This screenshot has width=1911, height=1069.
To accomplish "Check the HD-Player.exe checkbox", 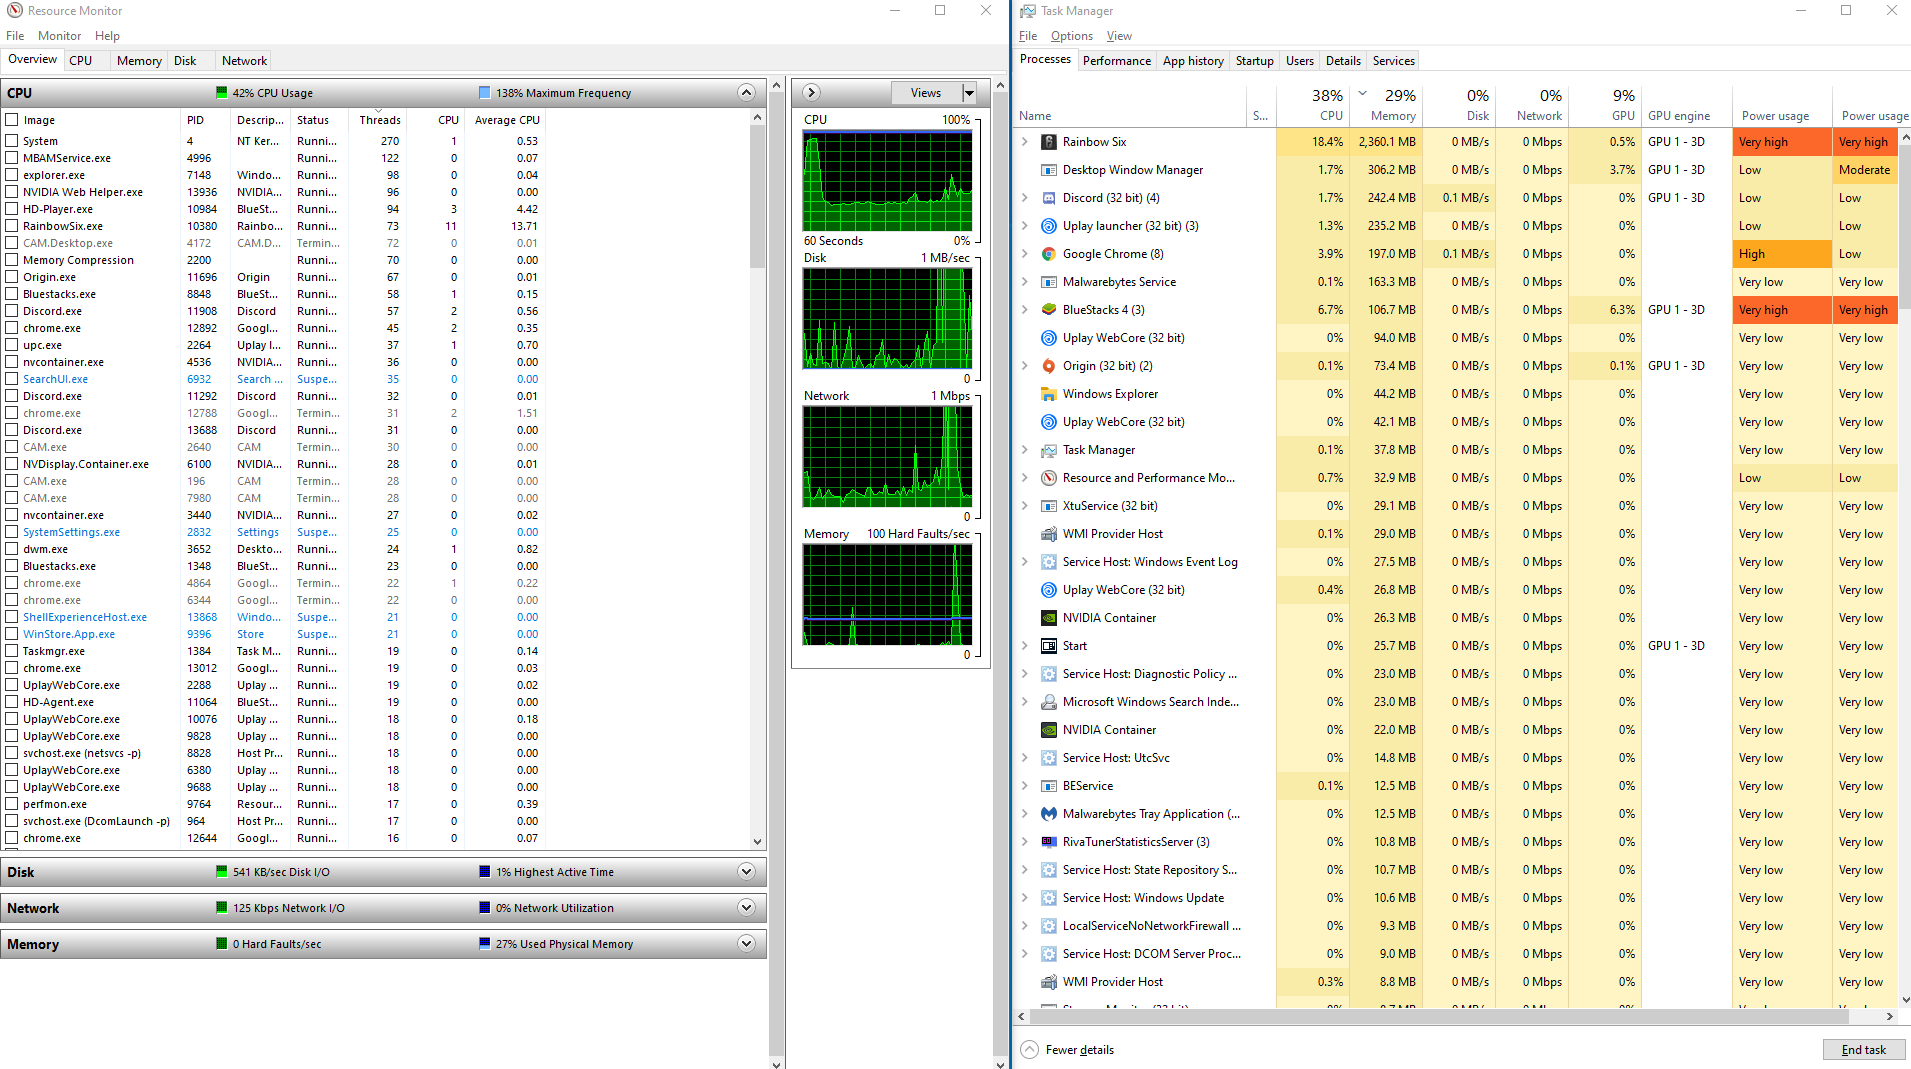I will (x=12, y=209).
